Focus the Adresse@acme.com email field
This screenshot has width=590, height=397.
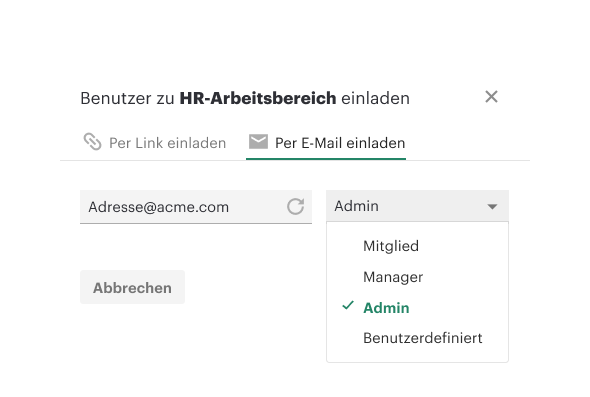(196, 207)
